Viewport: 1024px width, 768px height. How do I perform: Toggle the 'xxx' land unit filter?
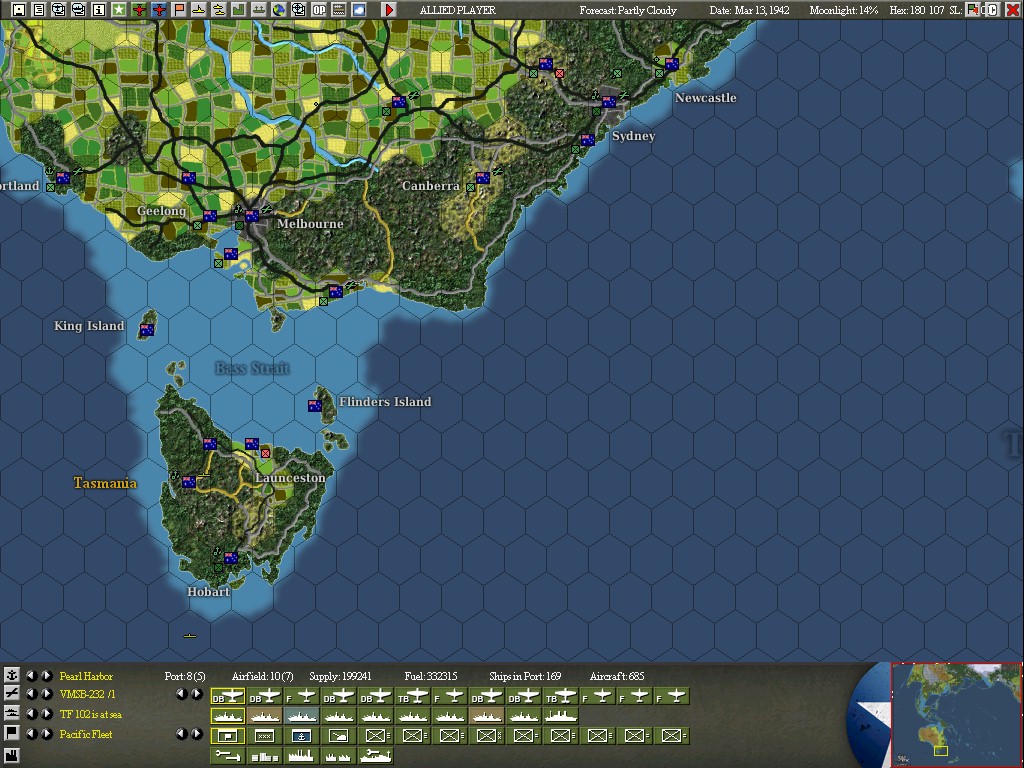pos(264,735)
